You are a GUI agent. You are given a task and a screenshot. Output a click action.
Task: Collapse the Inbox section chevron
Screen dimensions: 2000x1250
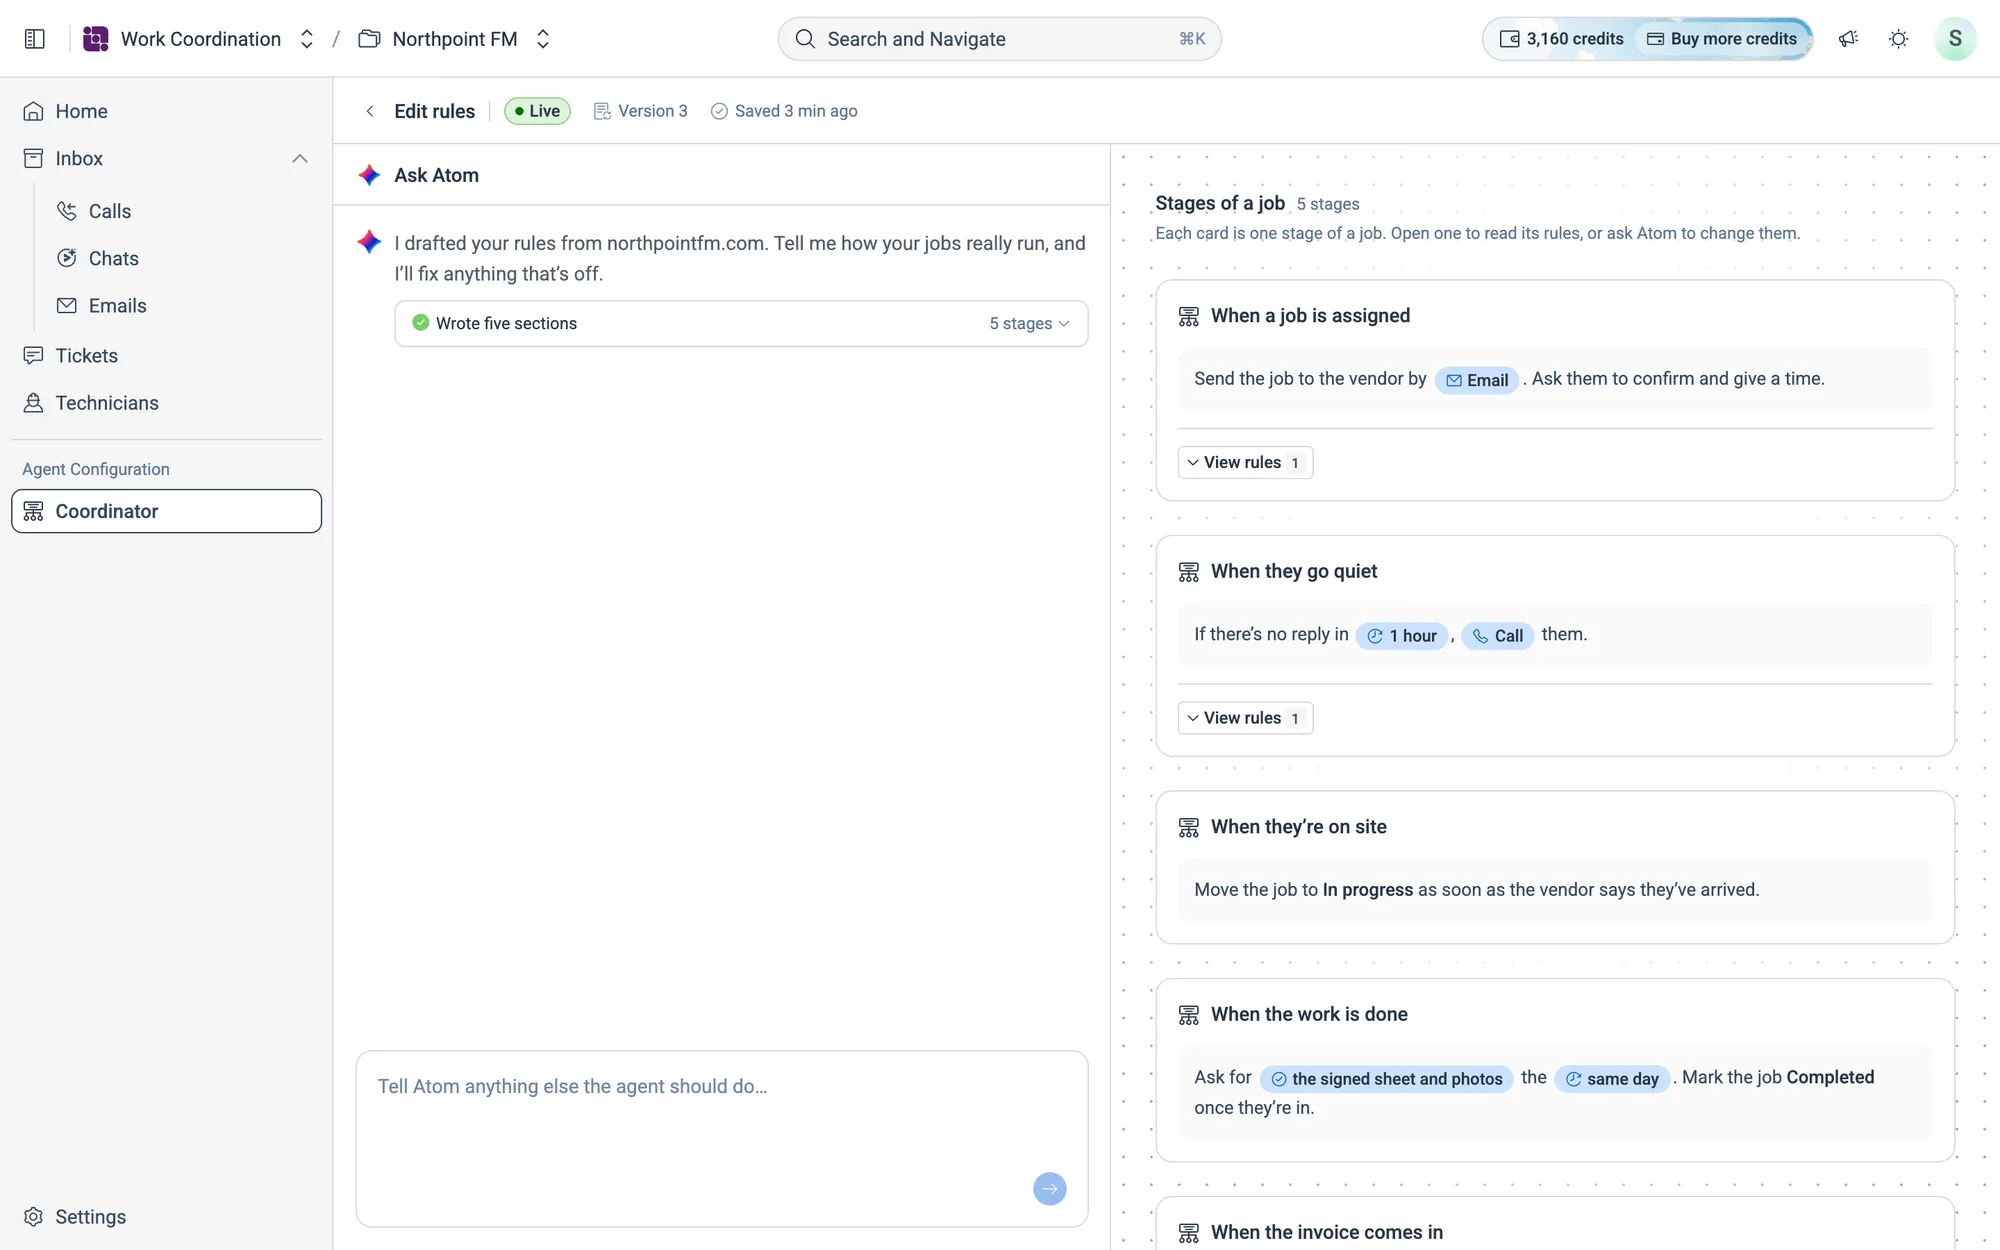tap(300, 159)
